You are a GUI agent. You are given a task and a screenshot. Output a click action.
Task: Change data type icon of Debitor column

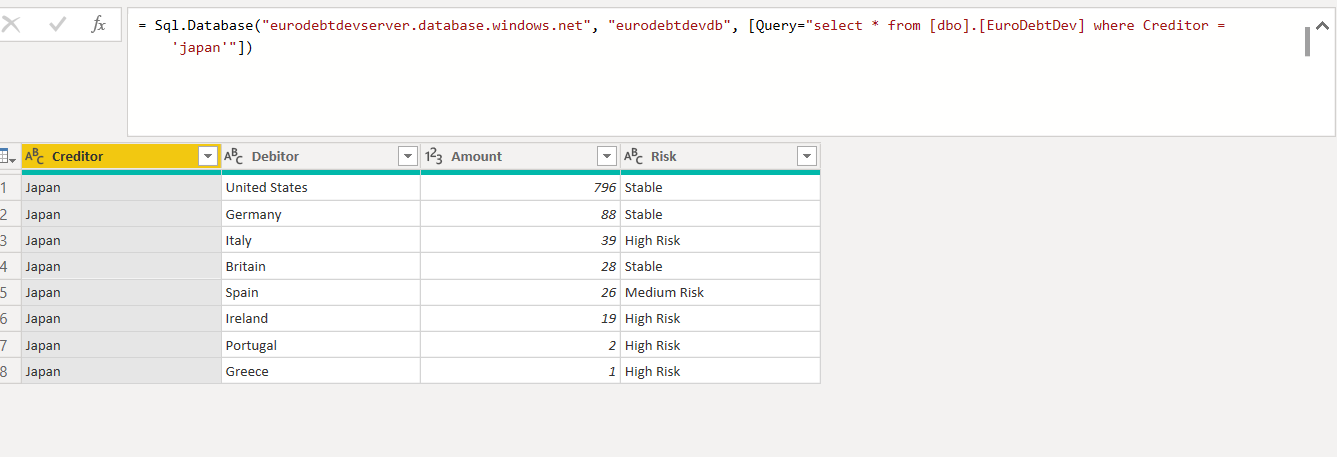(234, 156)
